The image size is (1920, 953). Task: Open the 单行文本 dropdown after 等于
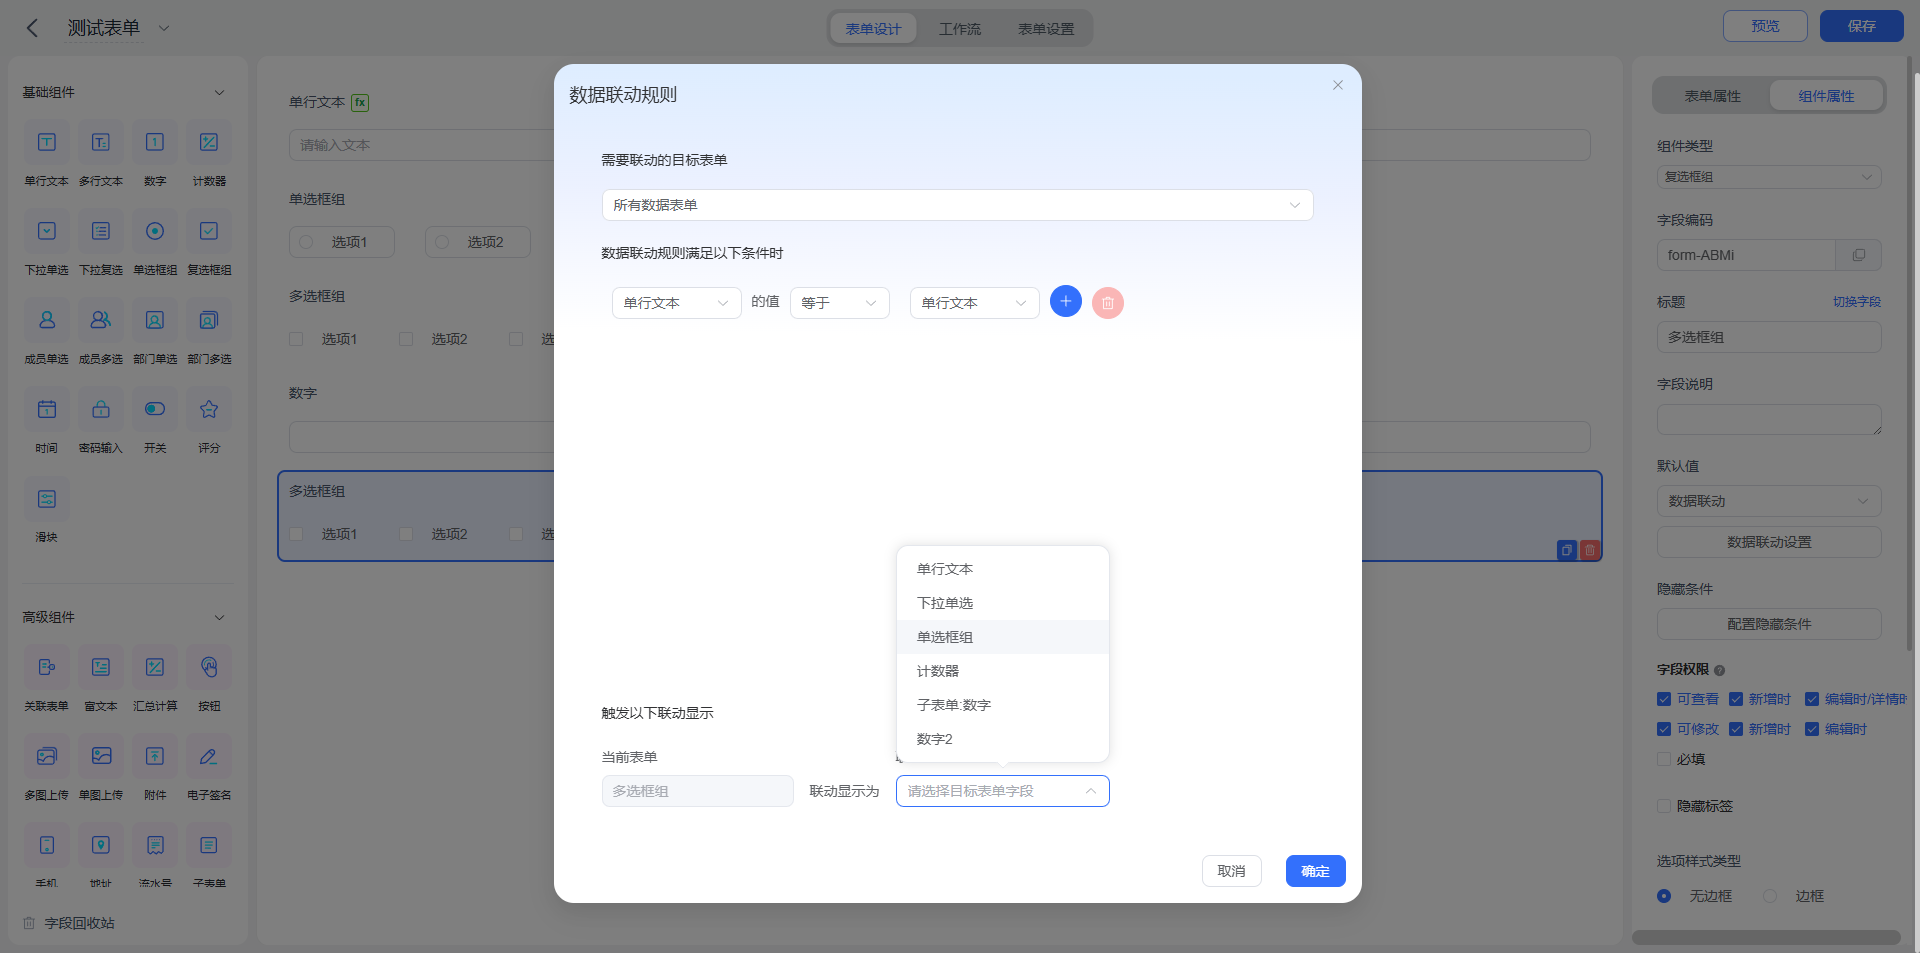click(x=974, y=303)
